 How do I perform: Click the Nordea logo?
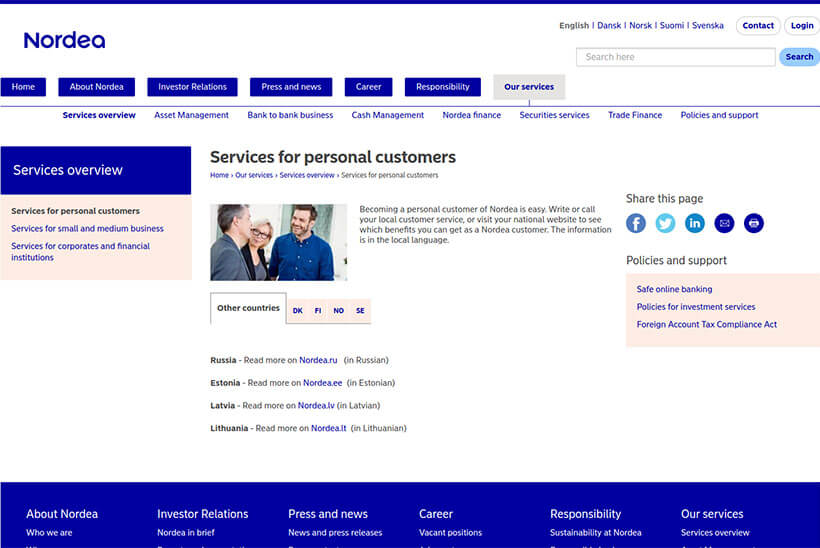point(64,40)
